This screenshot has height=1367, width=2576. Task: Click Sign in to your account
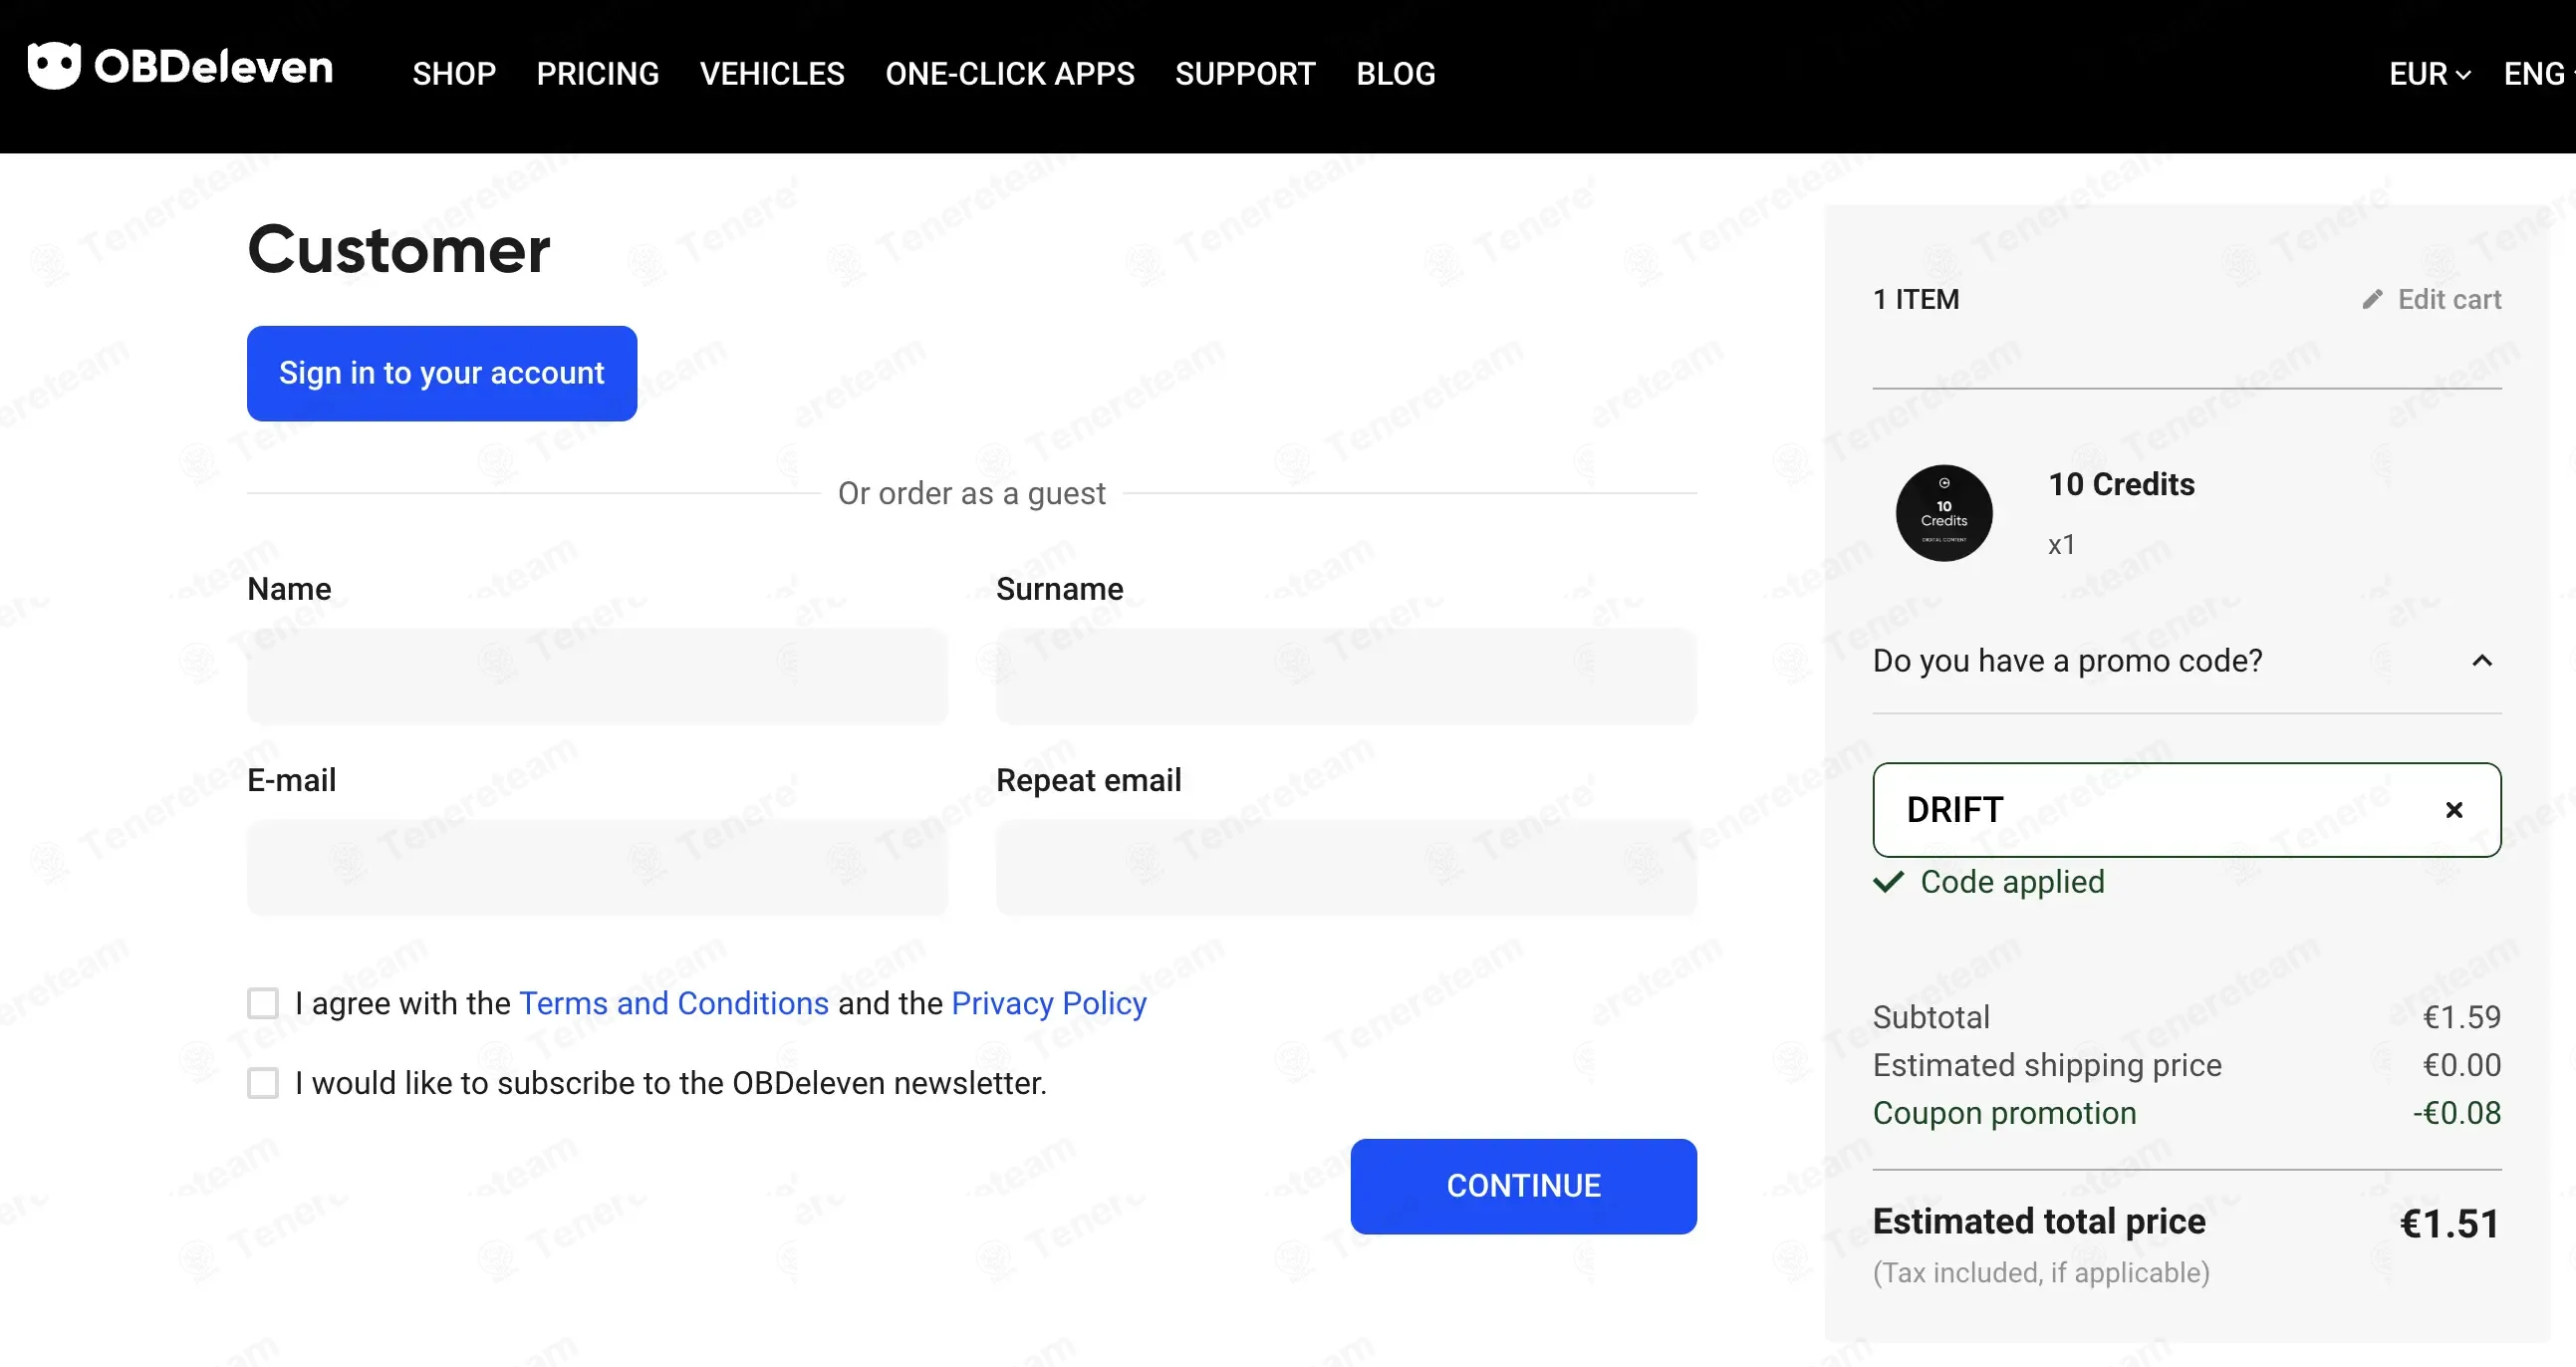(442, 373)
